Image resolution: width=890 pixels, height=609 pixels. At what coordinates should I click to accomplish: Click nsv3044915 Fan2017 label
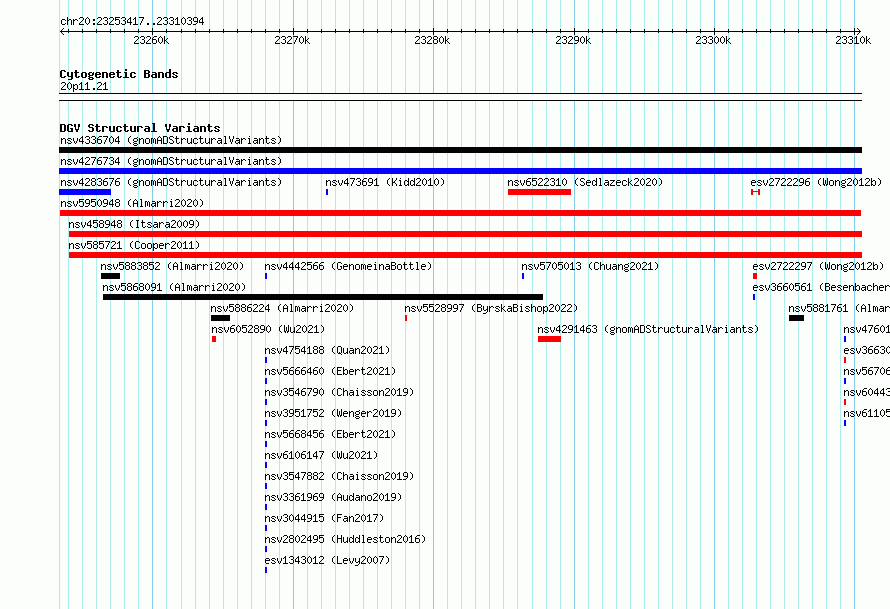(x=324, y=518)
